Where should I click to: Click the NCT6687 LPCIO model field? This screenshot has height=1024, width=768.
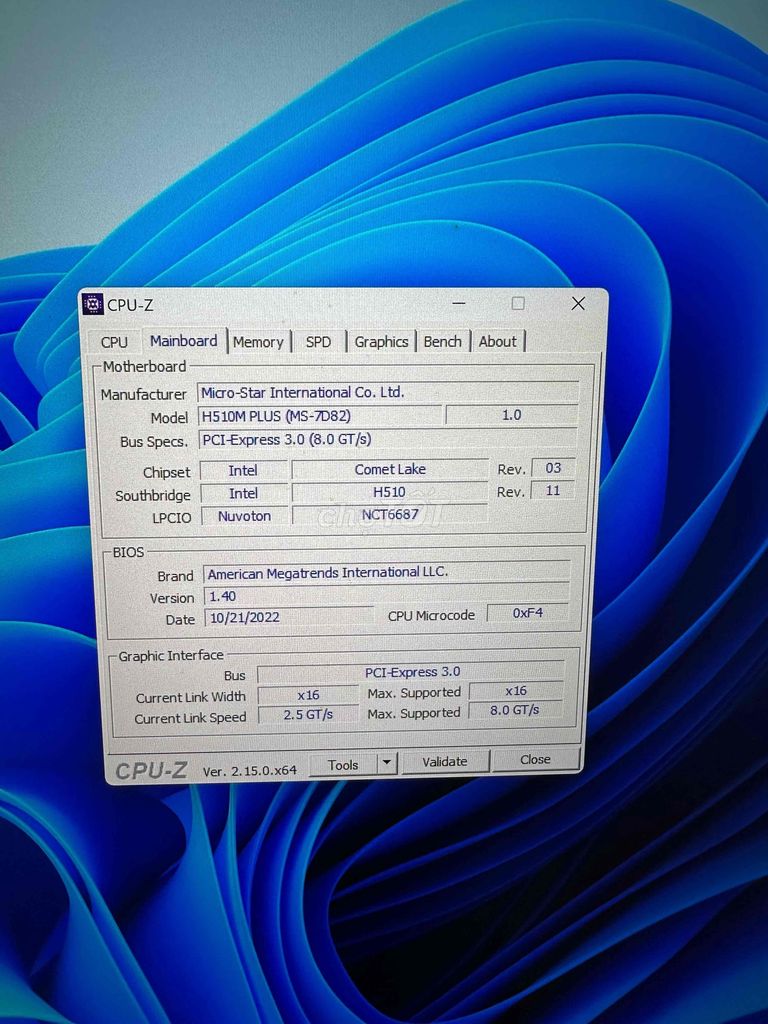pyautogui.click(x=390, y=515)
